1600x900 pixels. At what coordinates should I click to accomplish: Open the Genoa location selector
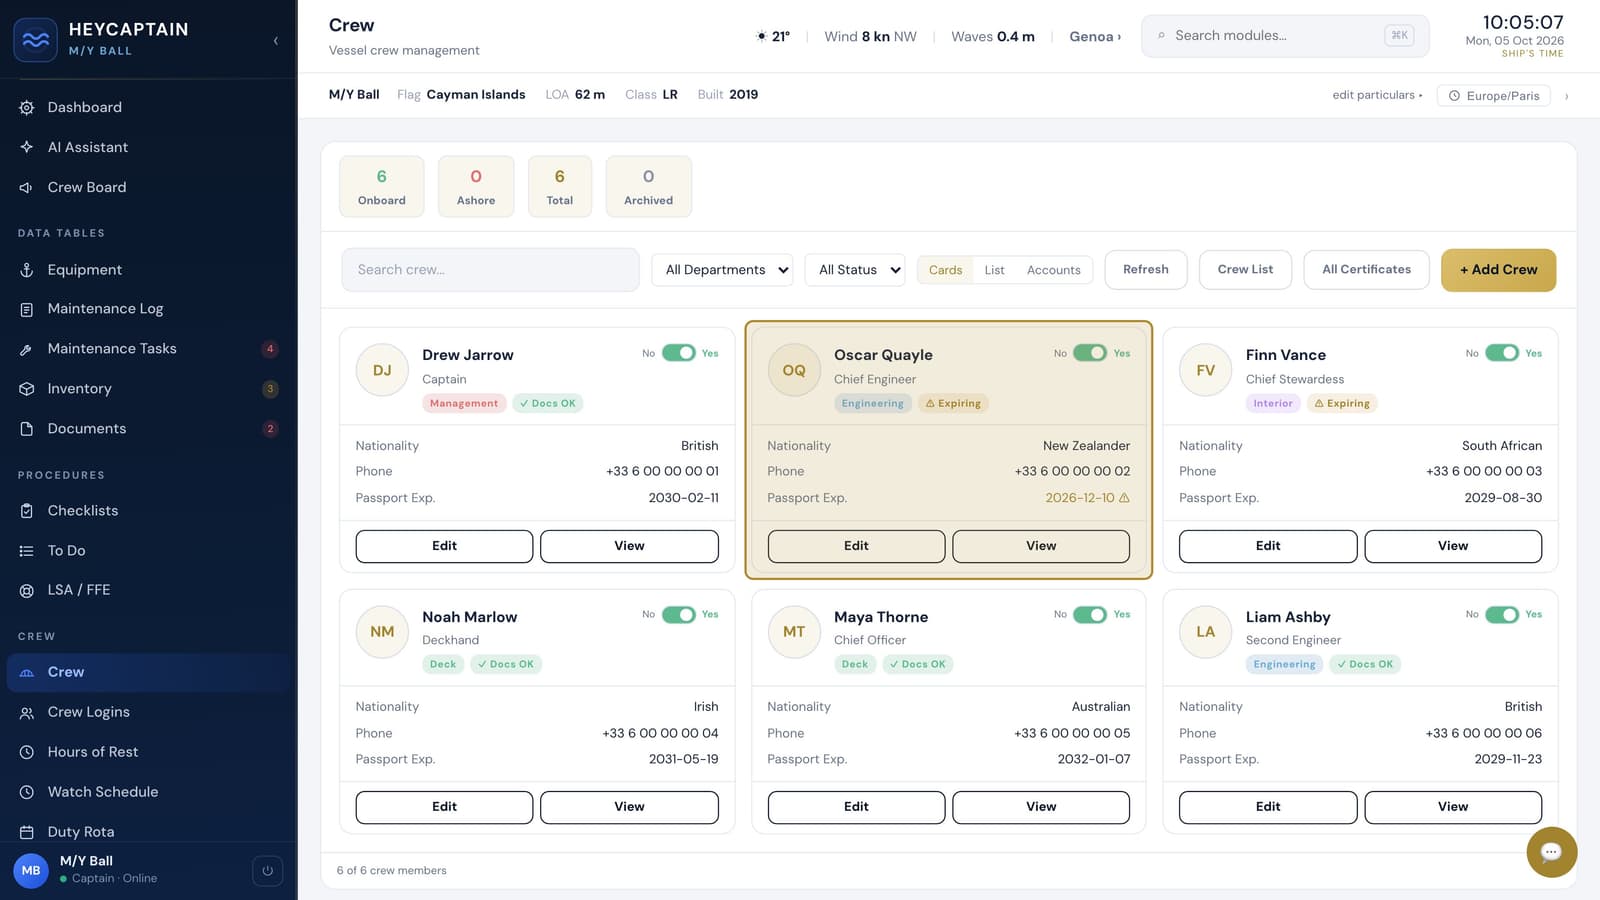point(1095,37)
